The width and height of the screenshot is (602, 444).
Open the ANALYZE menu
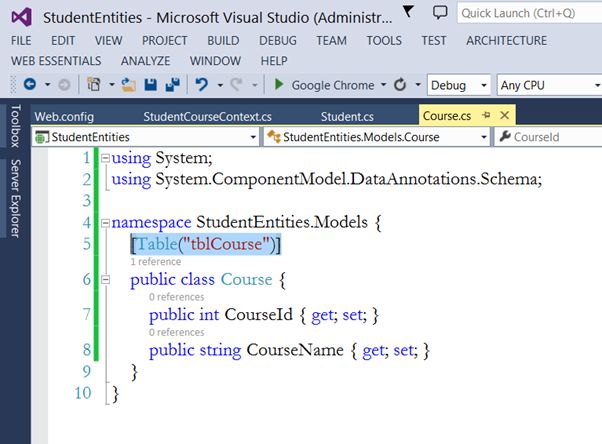pyautogui.click(x=146, y=61)
